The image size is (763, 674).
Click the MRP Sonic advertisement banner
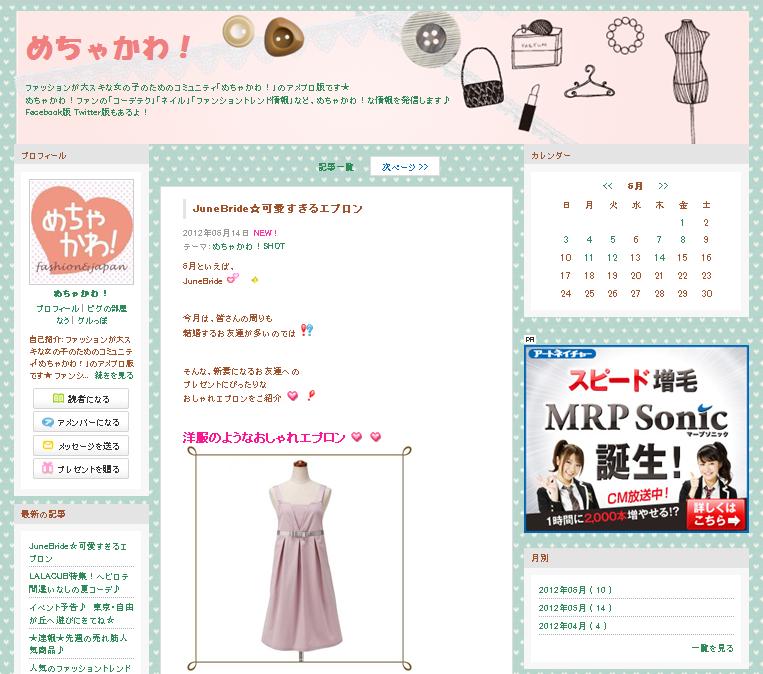[x=636, y=439]
